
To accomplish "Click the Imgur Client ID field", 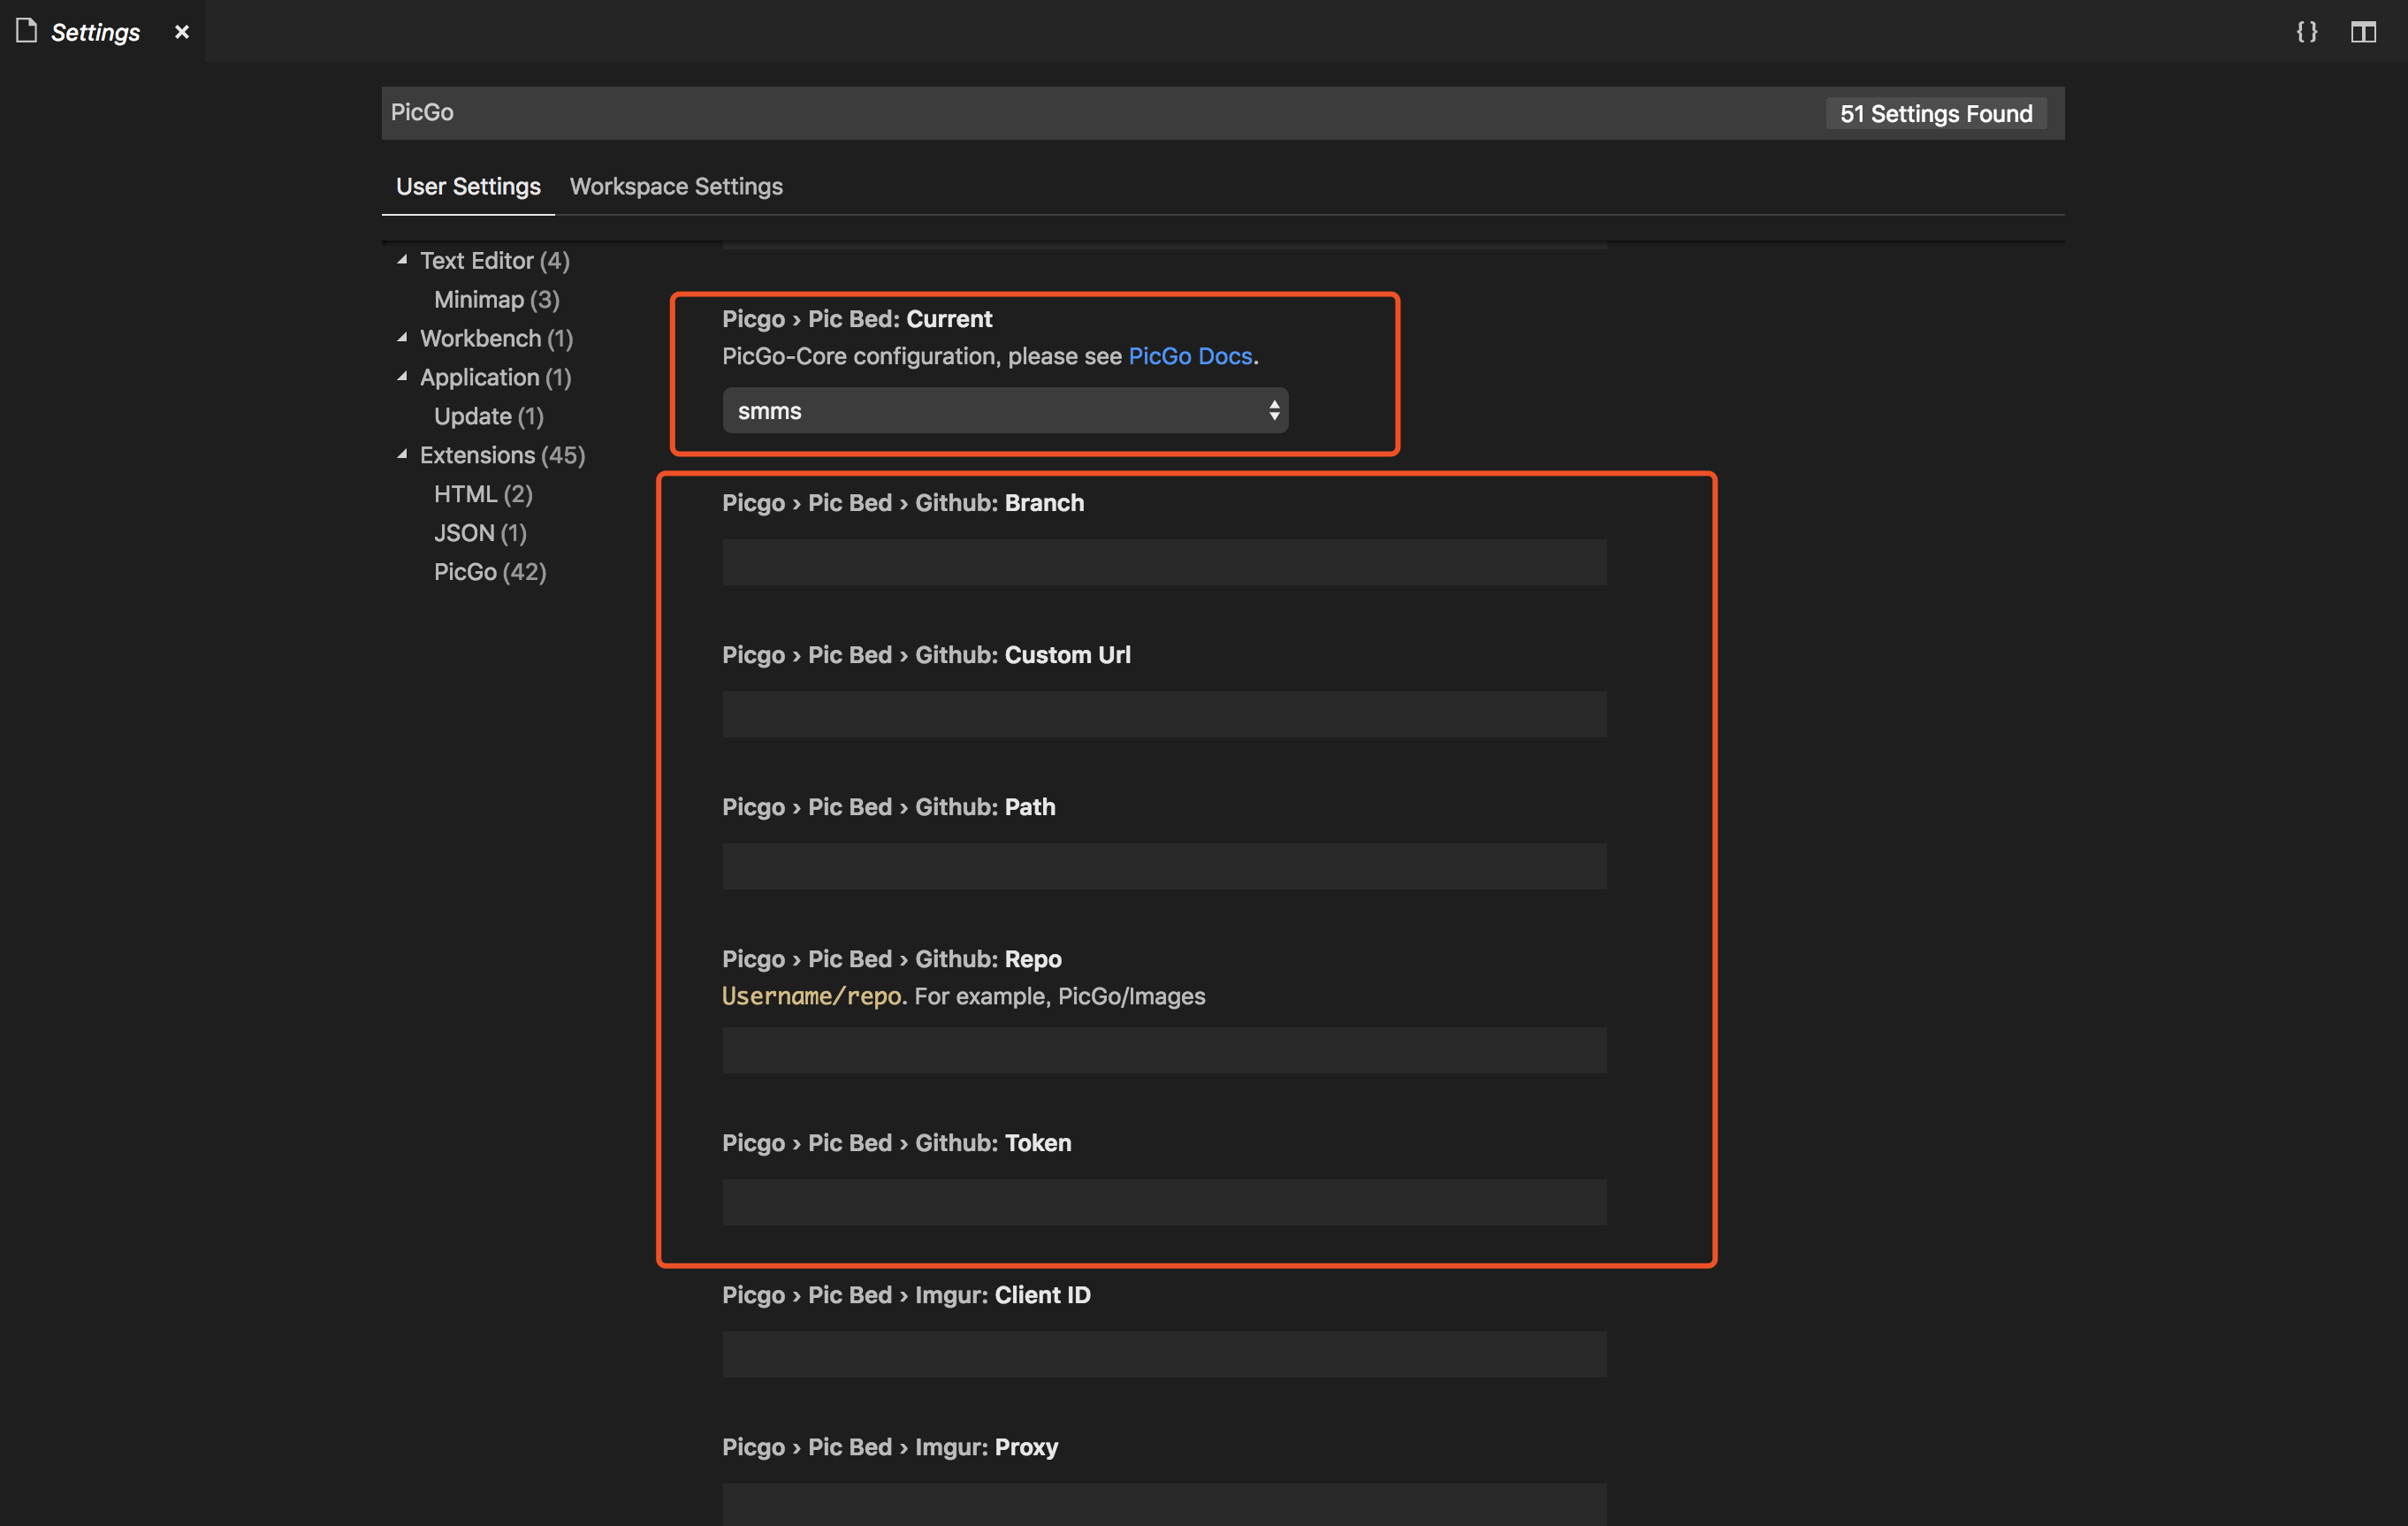I will (x=1164, y=1354).
